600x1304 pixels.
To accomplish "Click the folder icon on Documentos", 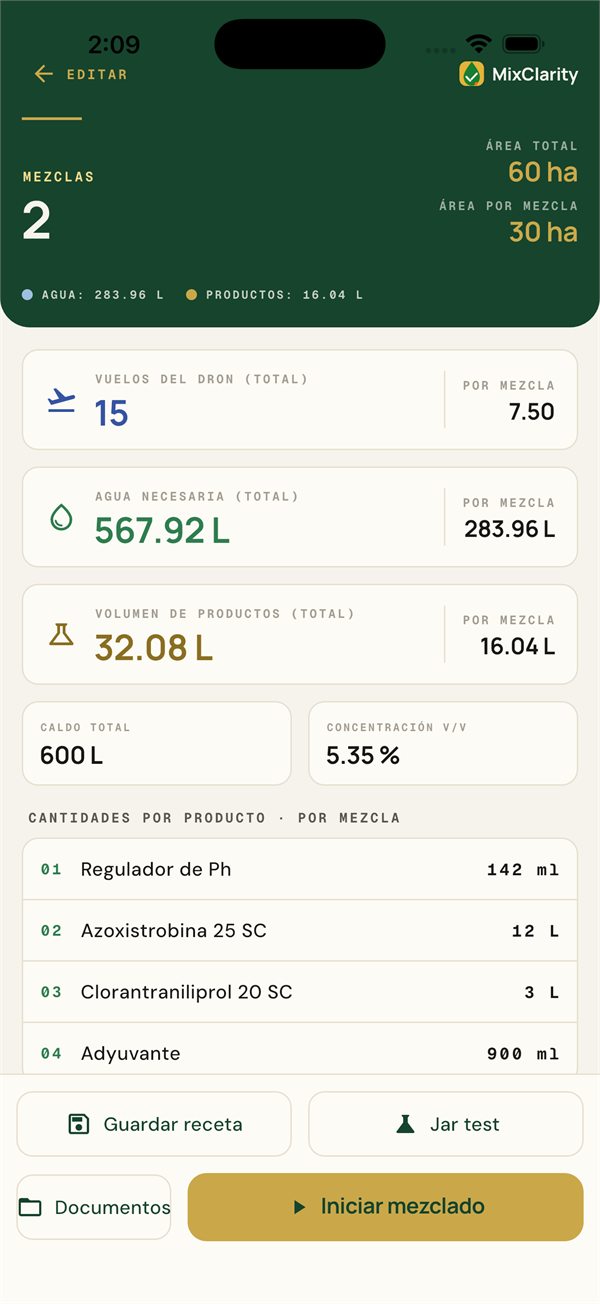I will (x=31, y=1207).
